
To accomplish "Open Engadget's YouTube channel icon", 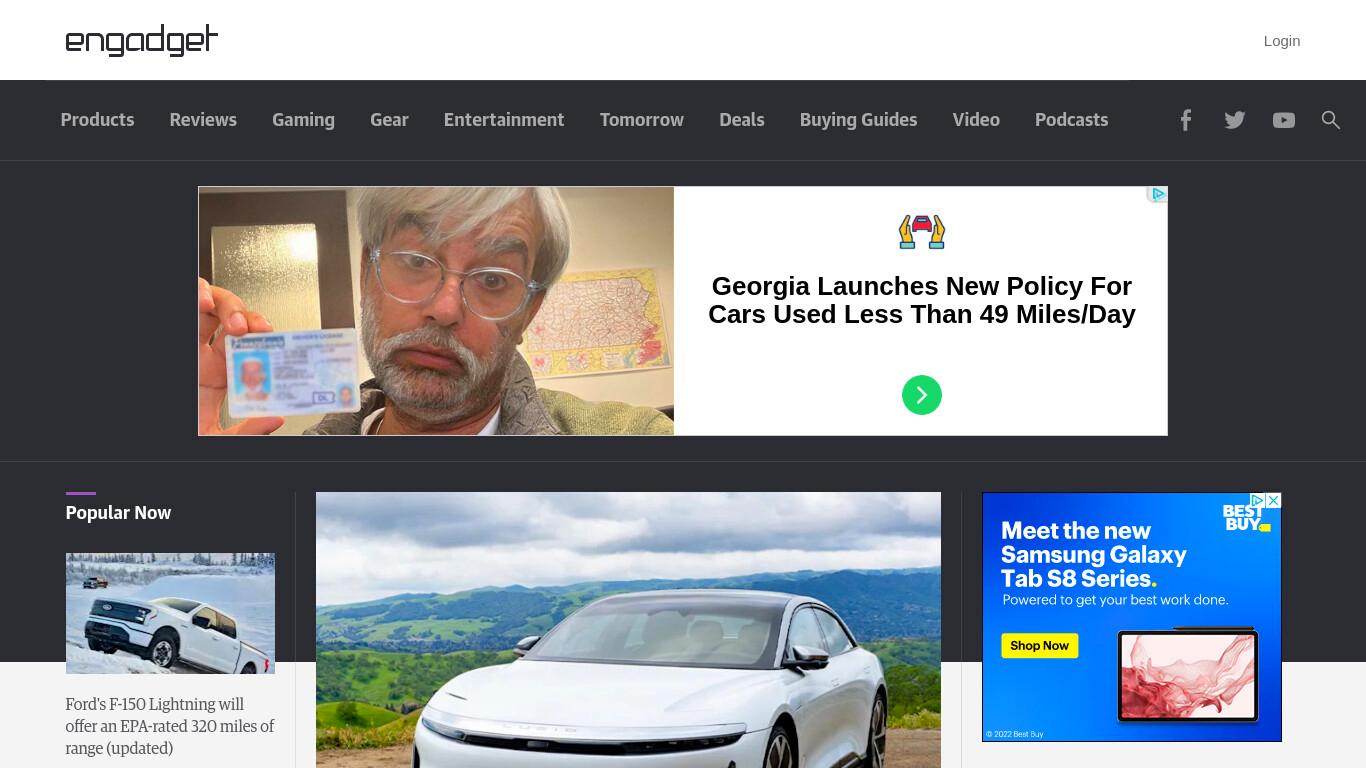I will click(1284, 120).
